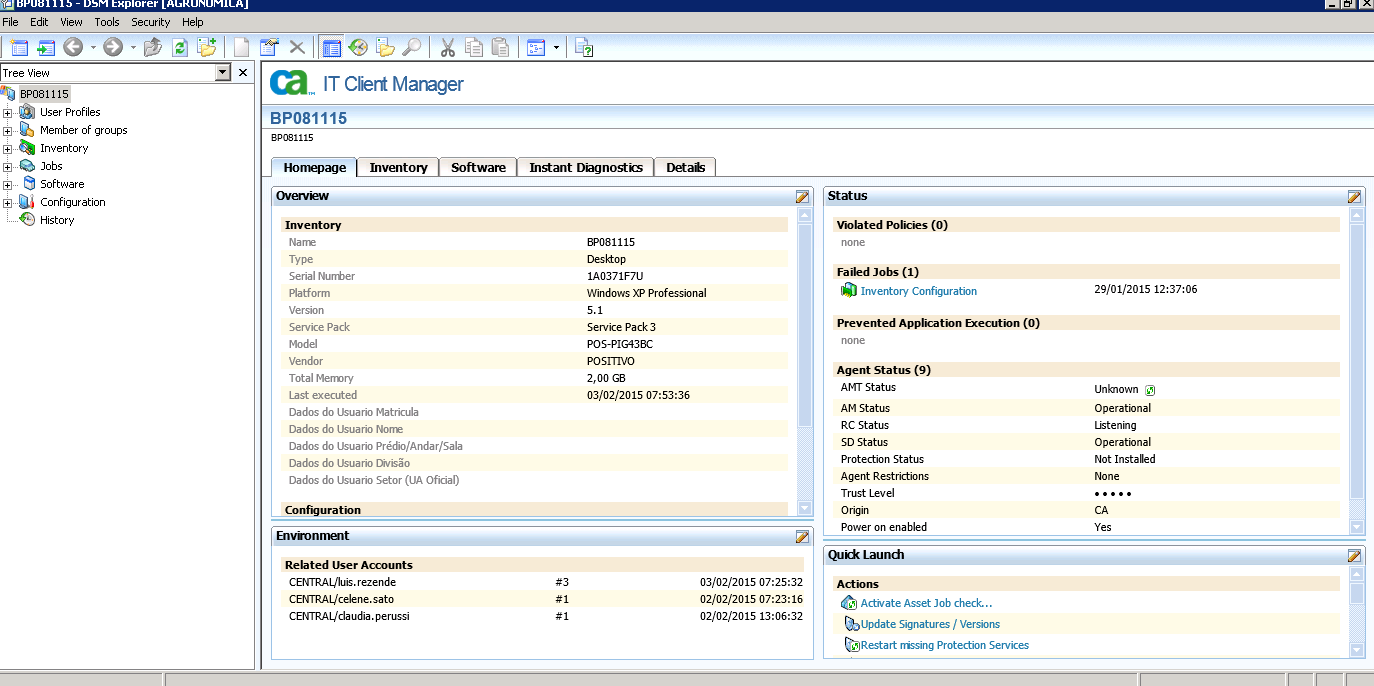1374x686 pixels.
Task: Edit the Overview panel via its pencil icon
Action: click(802, 197)
